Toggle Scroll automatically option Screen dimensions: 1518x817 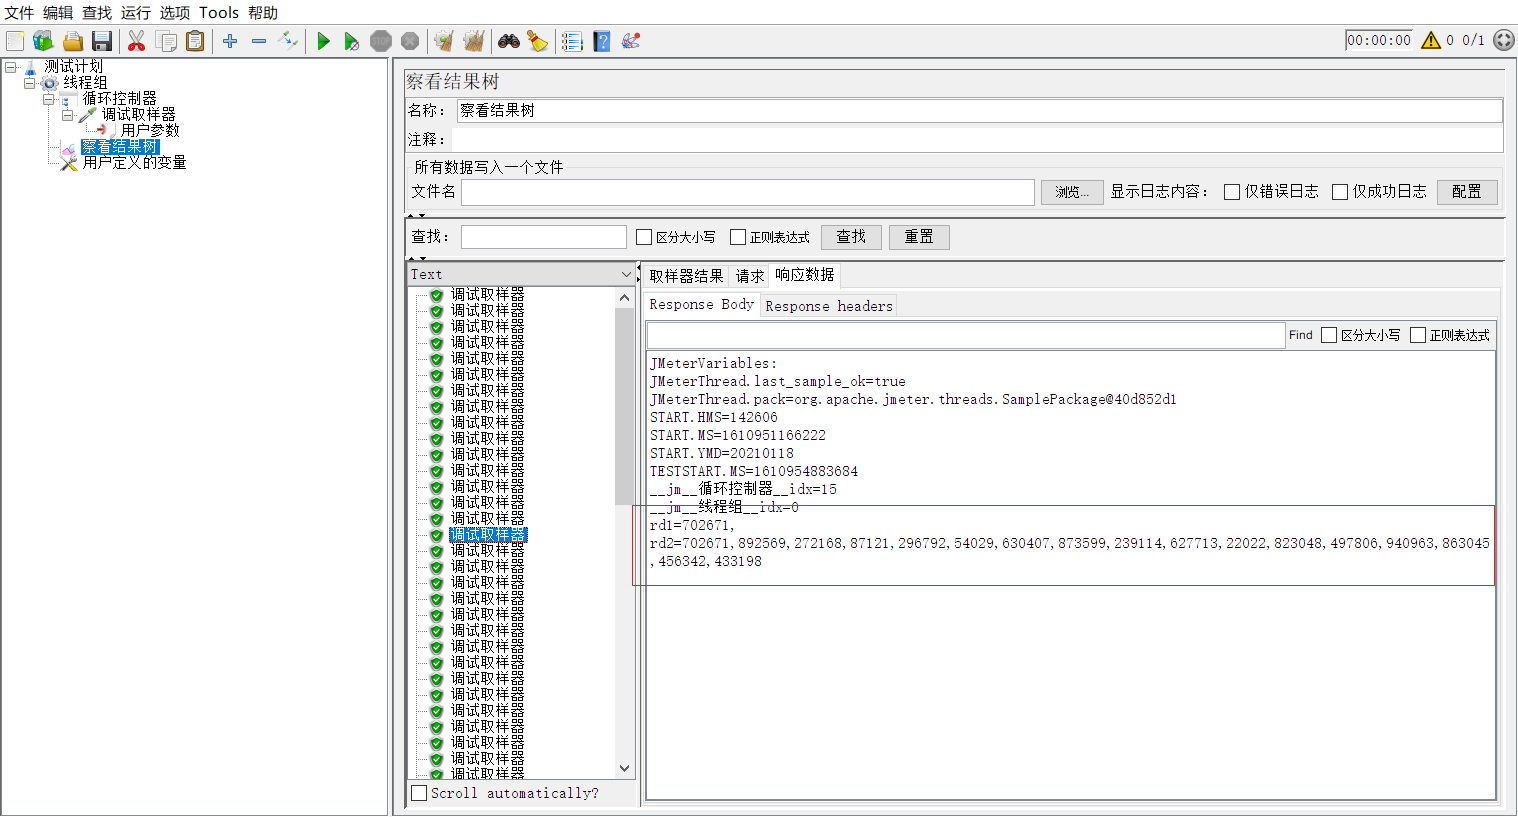click(419, 792)
